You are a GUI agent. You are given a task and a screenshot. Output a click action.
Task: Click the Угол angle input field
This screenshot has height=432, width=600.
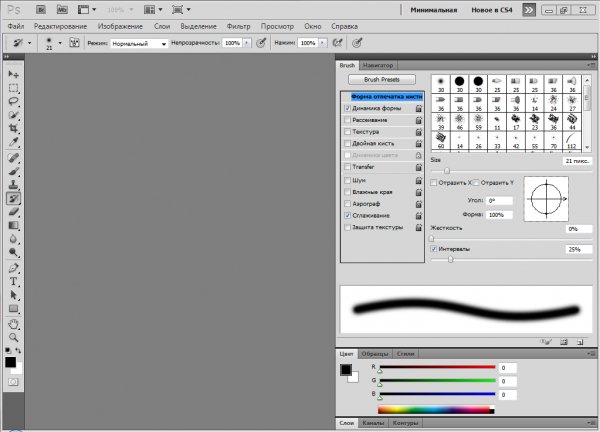pos(499,201)
